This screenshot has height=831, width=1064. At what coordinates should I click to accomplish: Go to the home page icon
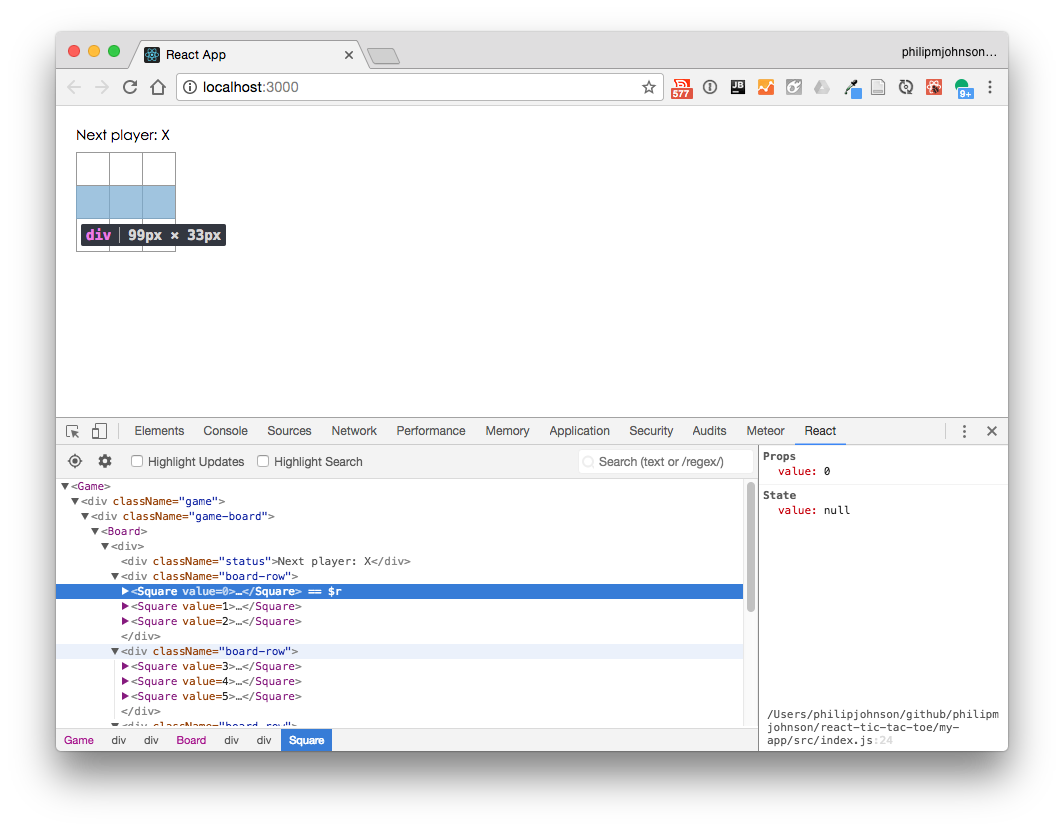pyautogui.click(x=158, y=87)
